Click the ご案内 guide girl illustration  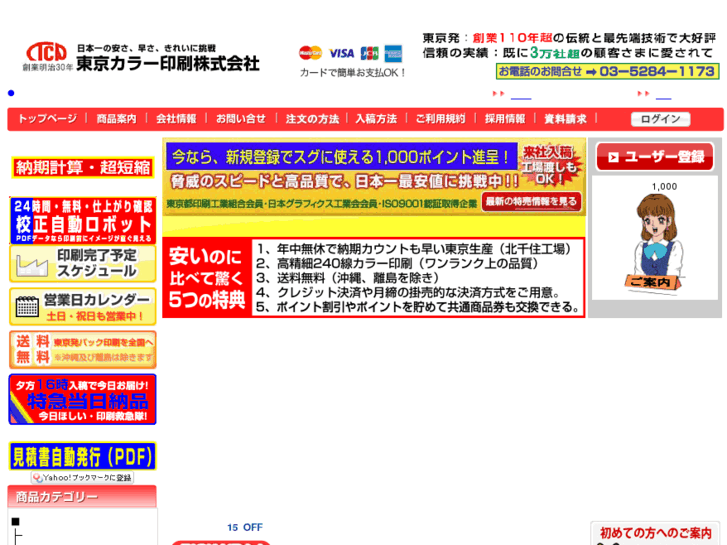655,242
